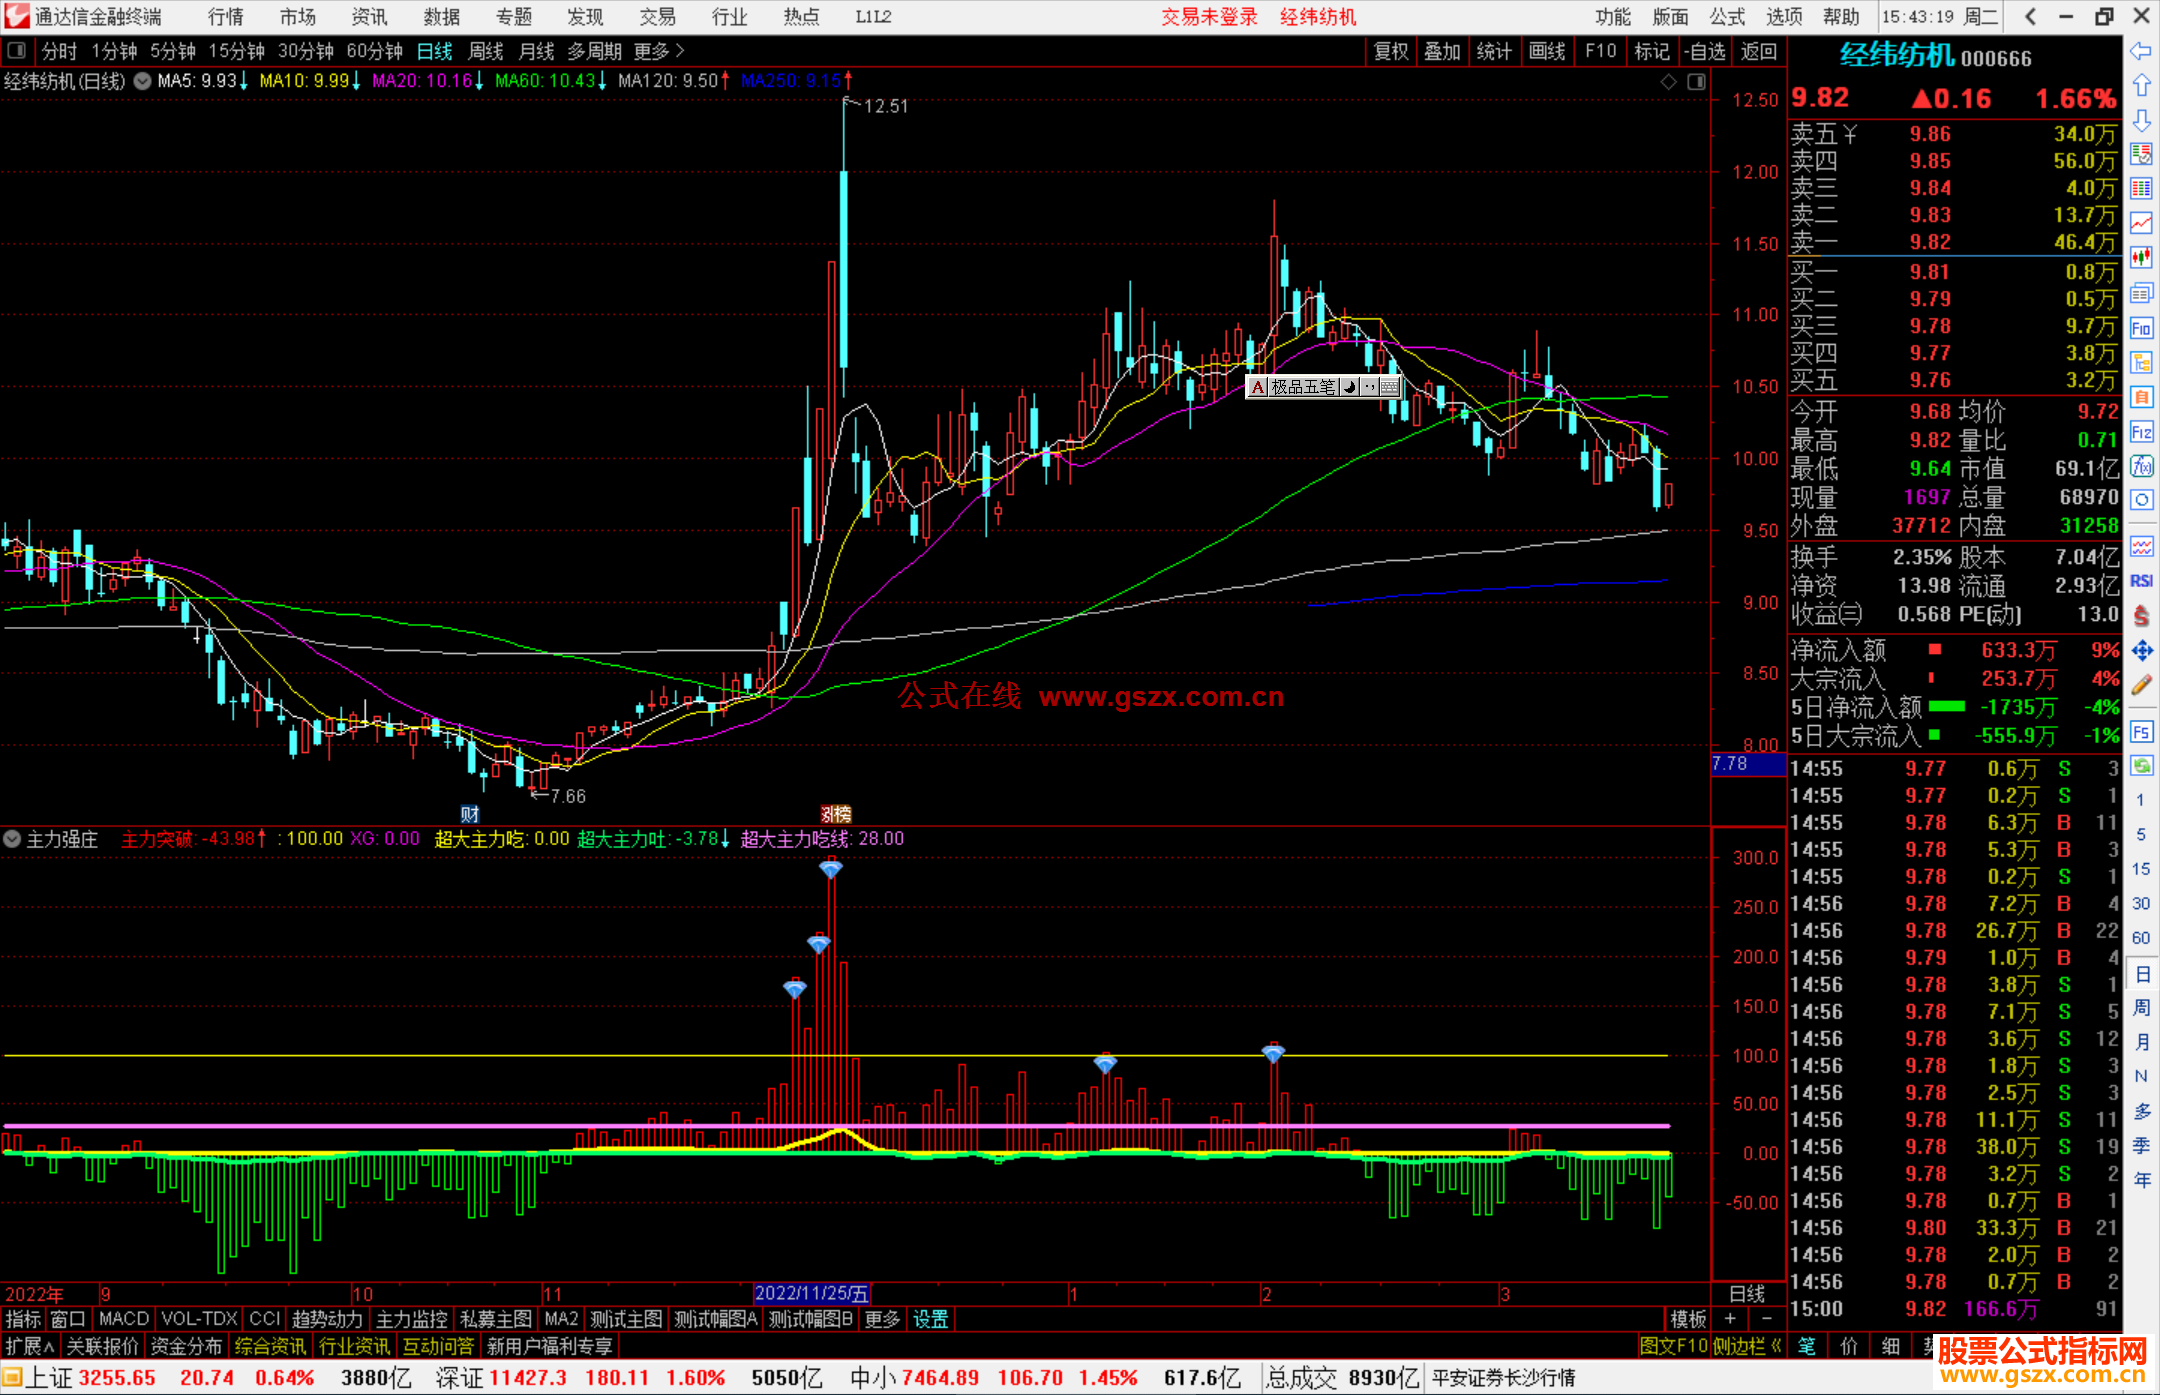Click the four-arrow move icon
This screenshot has height=1395, width=2160.
coord(2141,651)
